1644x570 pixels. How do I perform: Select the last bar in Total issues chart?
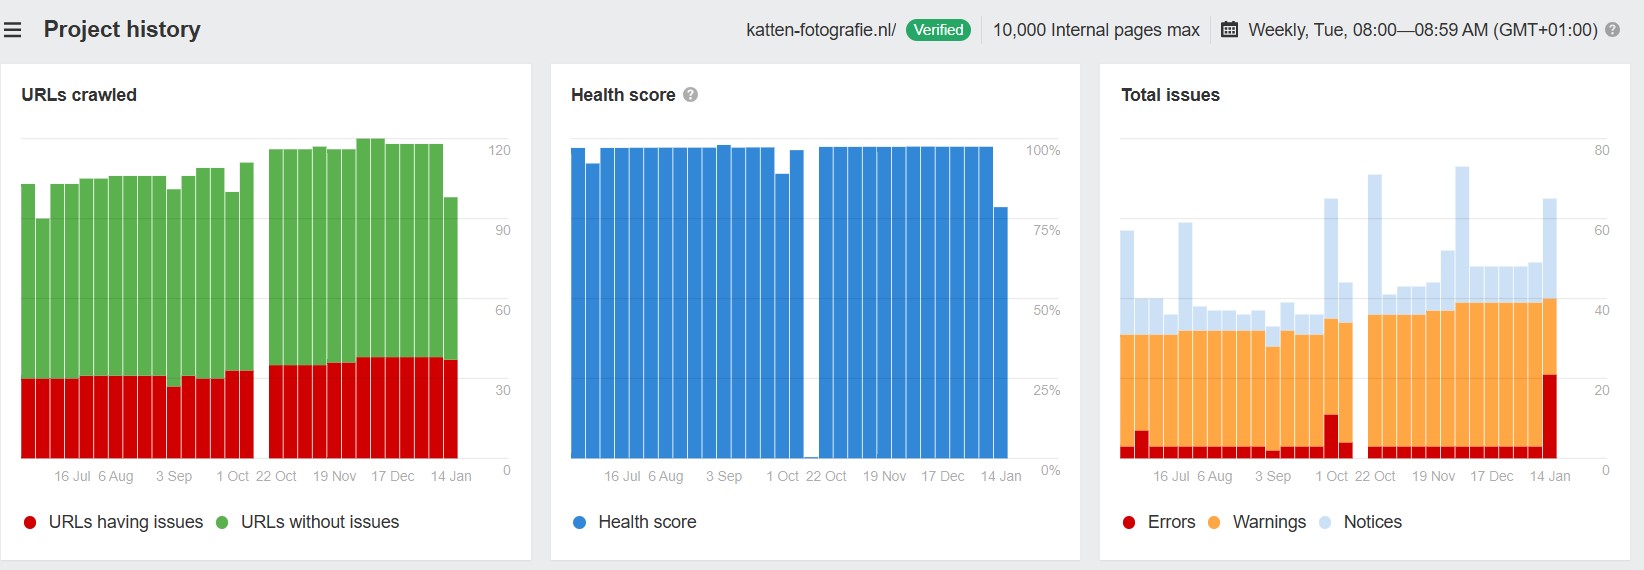1550,329
